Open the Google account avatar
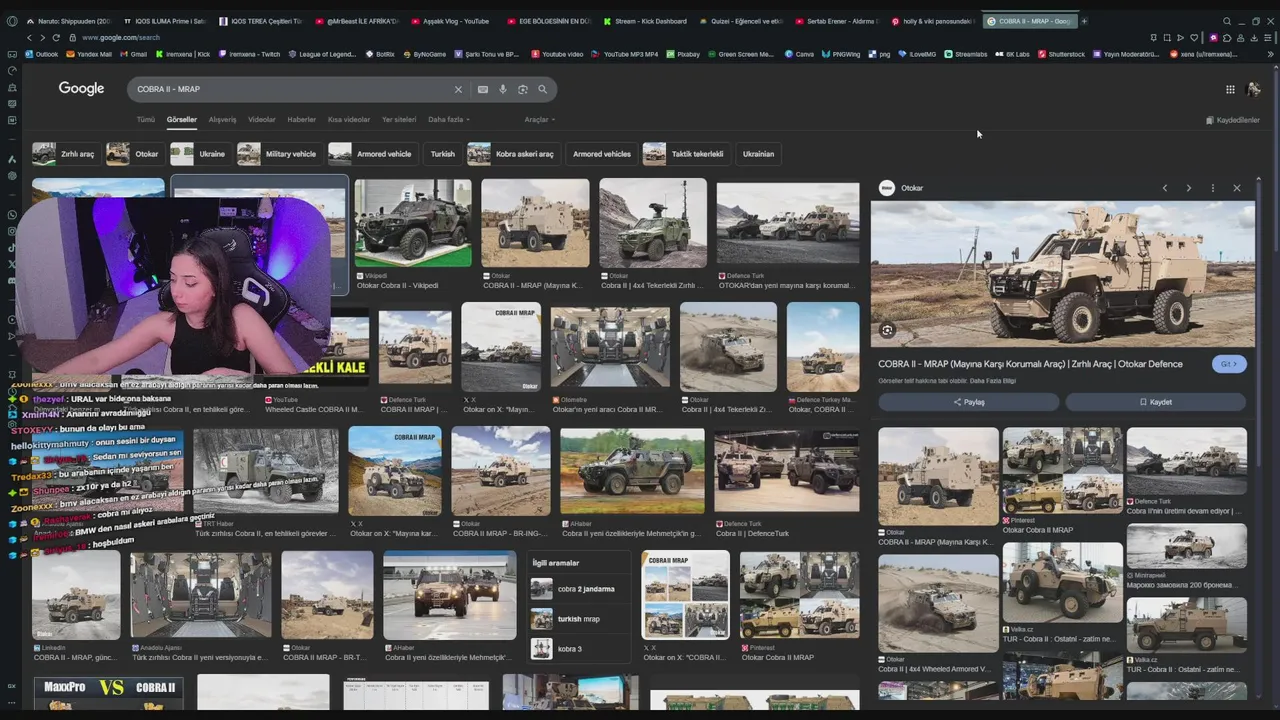The height and width of the screenshot is (720, 1280). pos(1254,89)
